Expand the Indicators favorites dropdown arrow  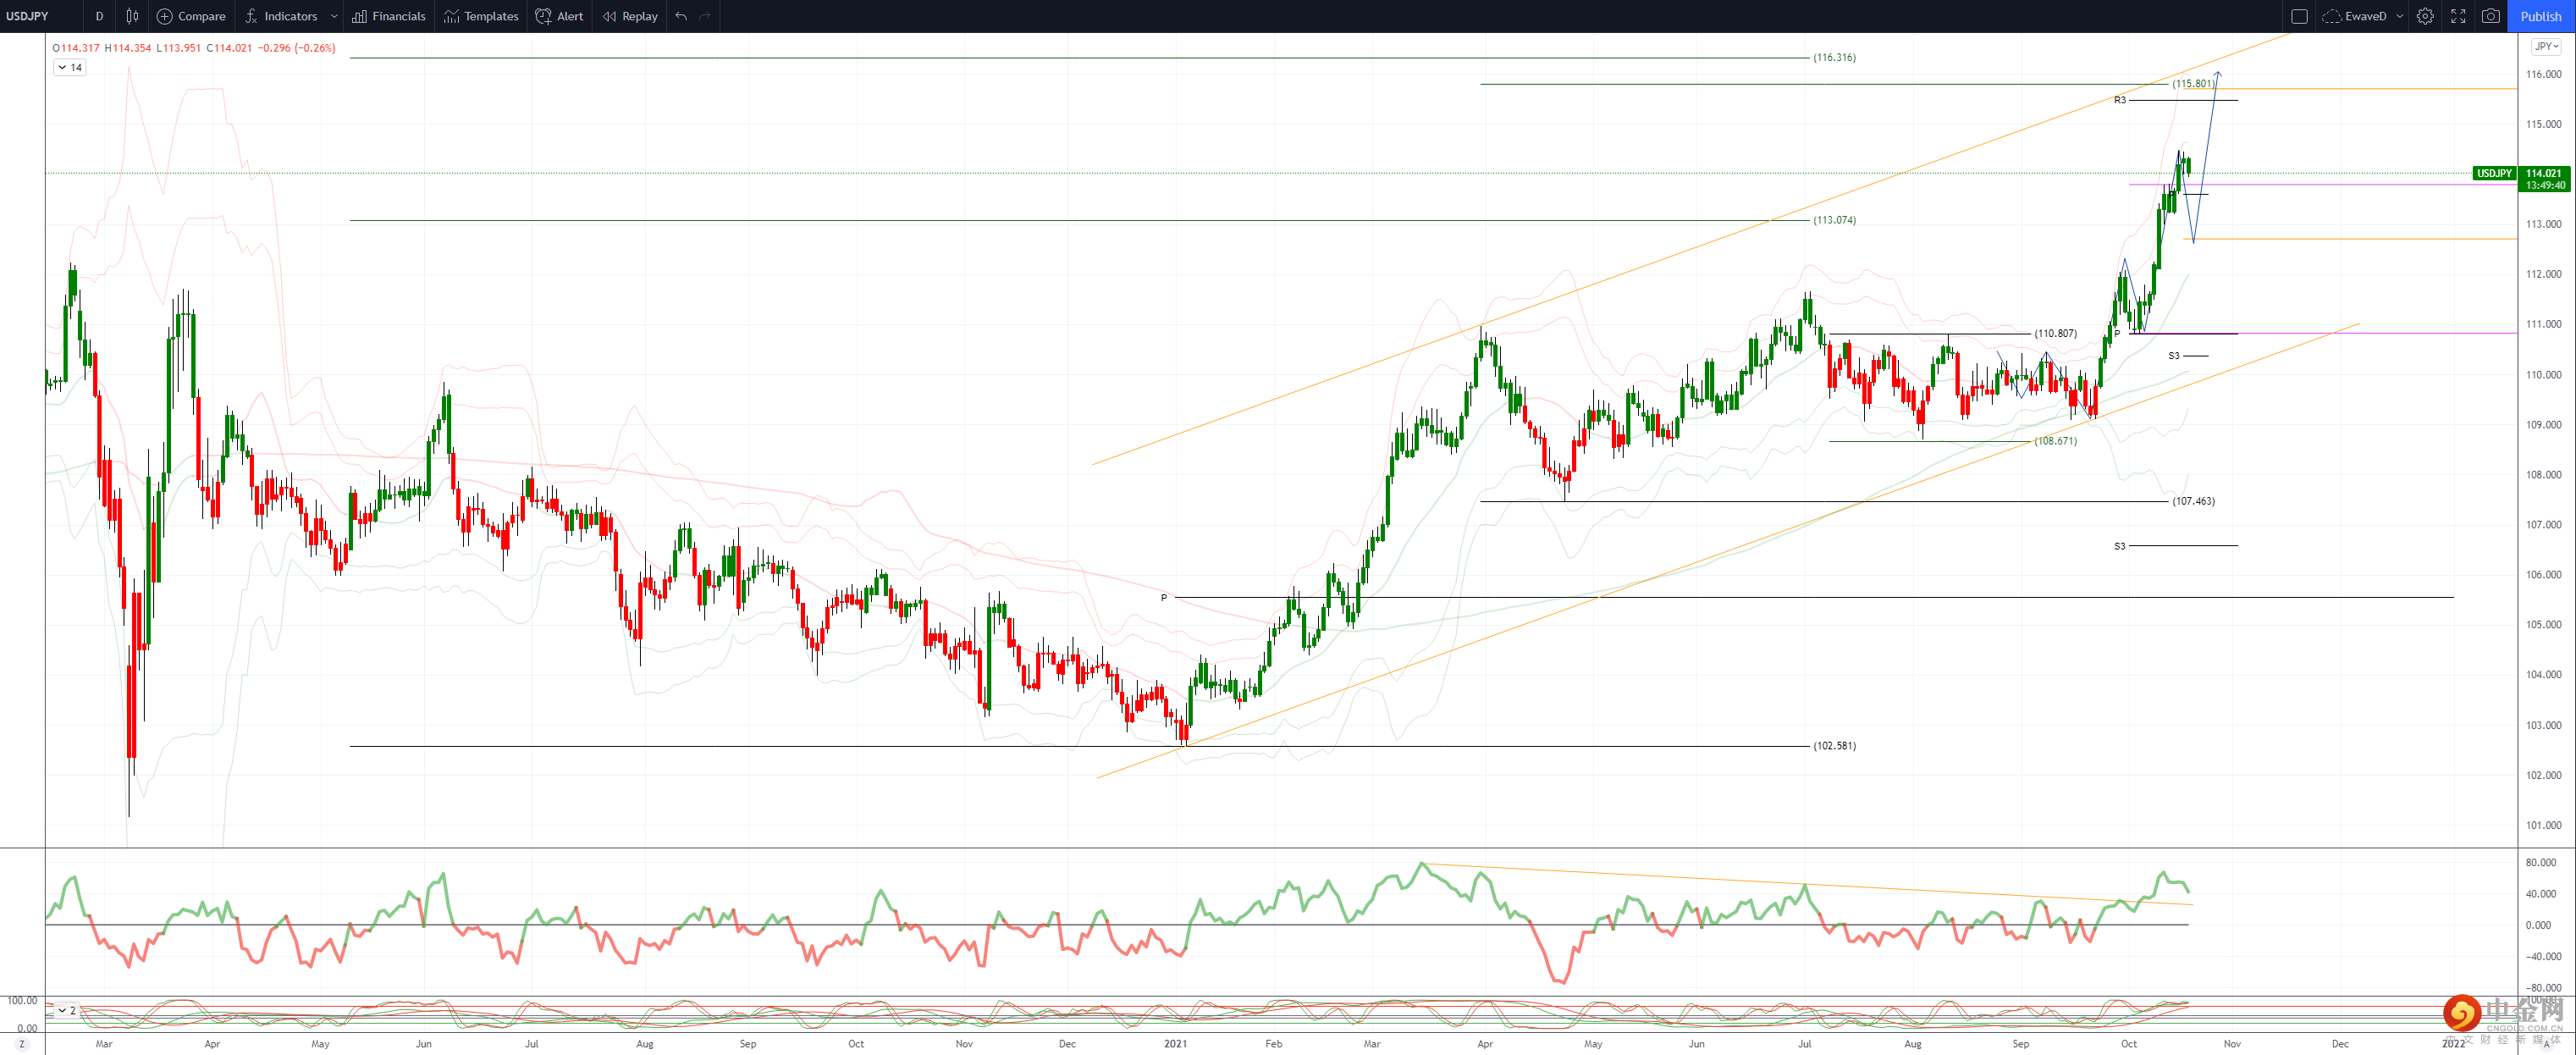334,16
